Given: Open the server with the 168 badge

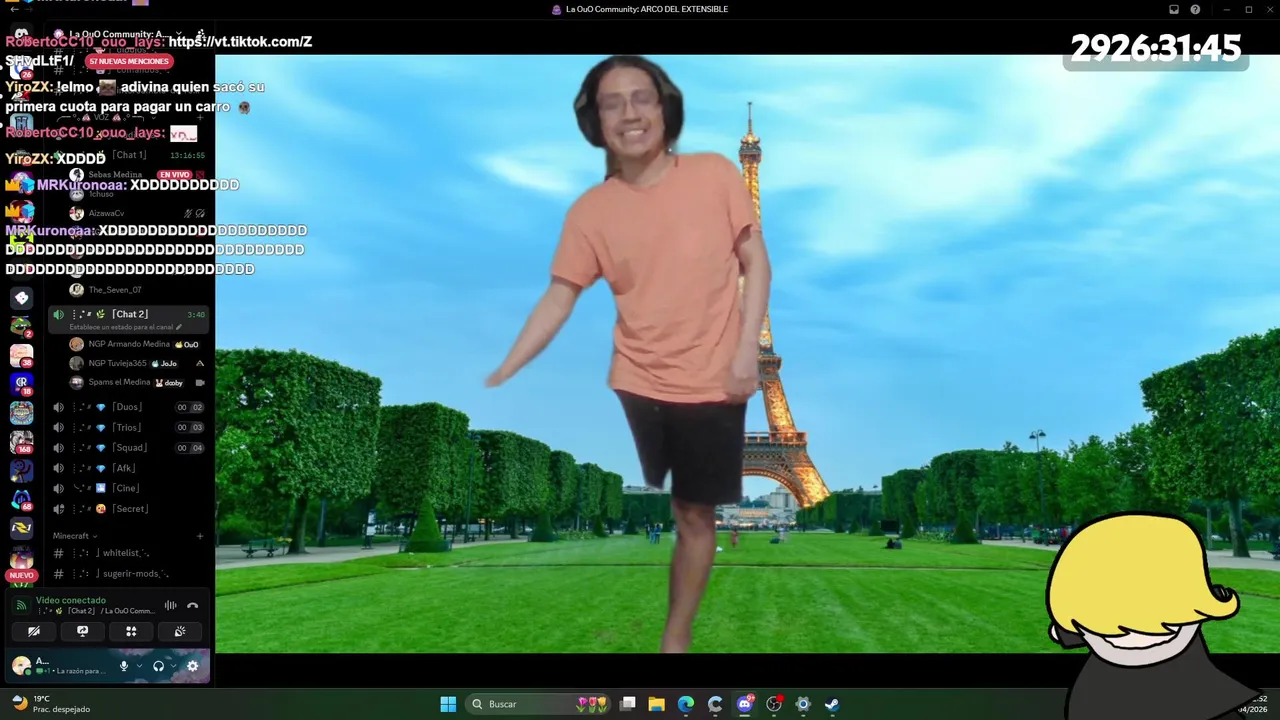Looking at the screenshot, I should click(x=21, y=441).
